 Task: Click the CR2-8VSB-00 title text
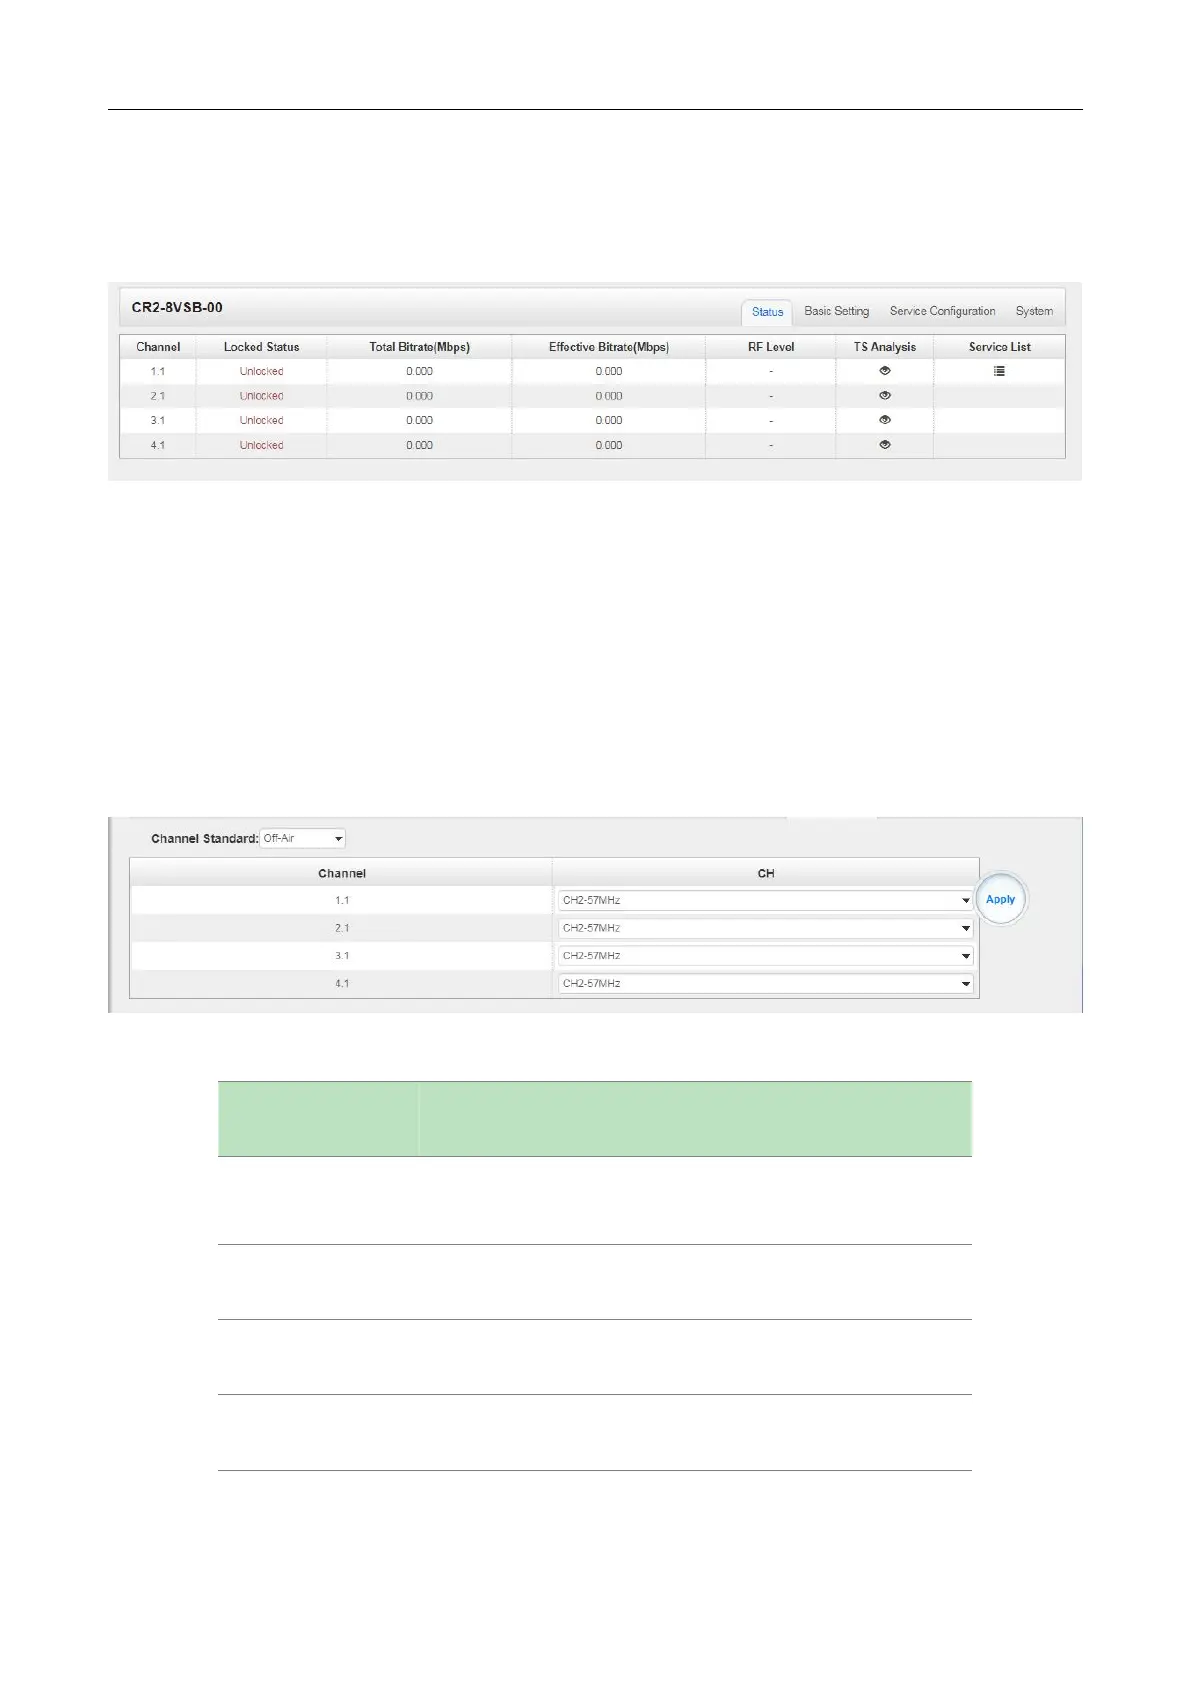coord(177,307)
